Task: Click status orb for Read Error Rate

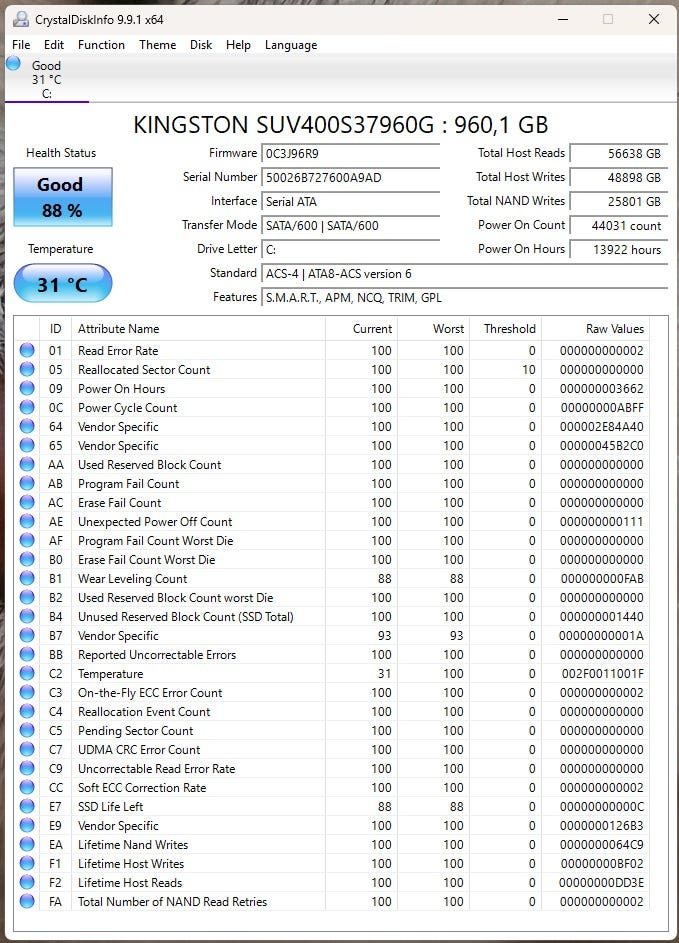Action: tap(27, 350)
